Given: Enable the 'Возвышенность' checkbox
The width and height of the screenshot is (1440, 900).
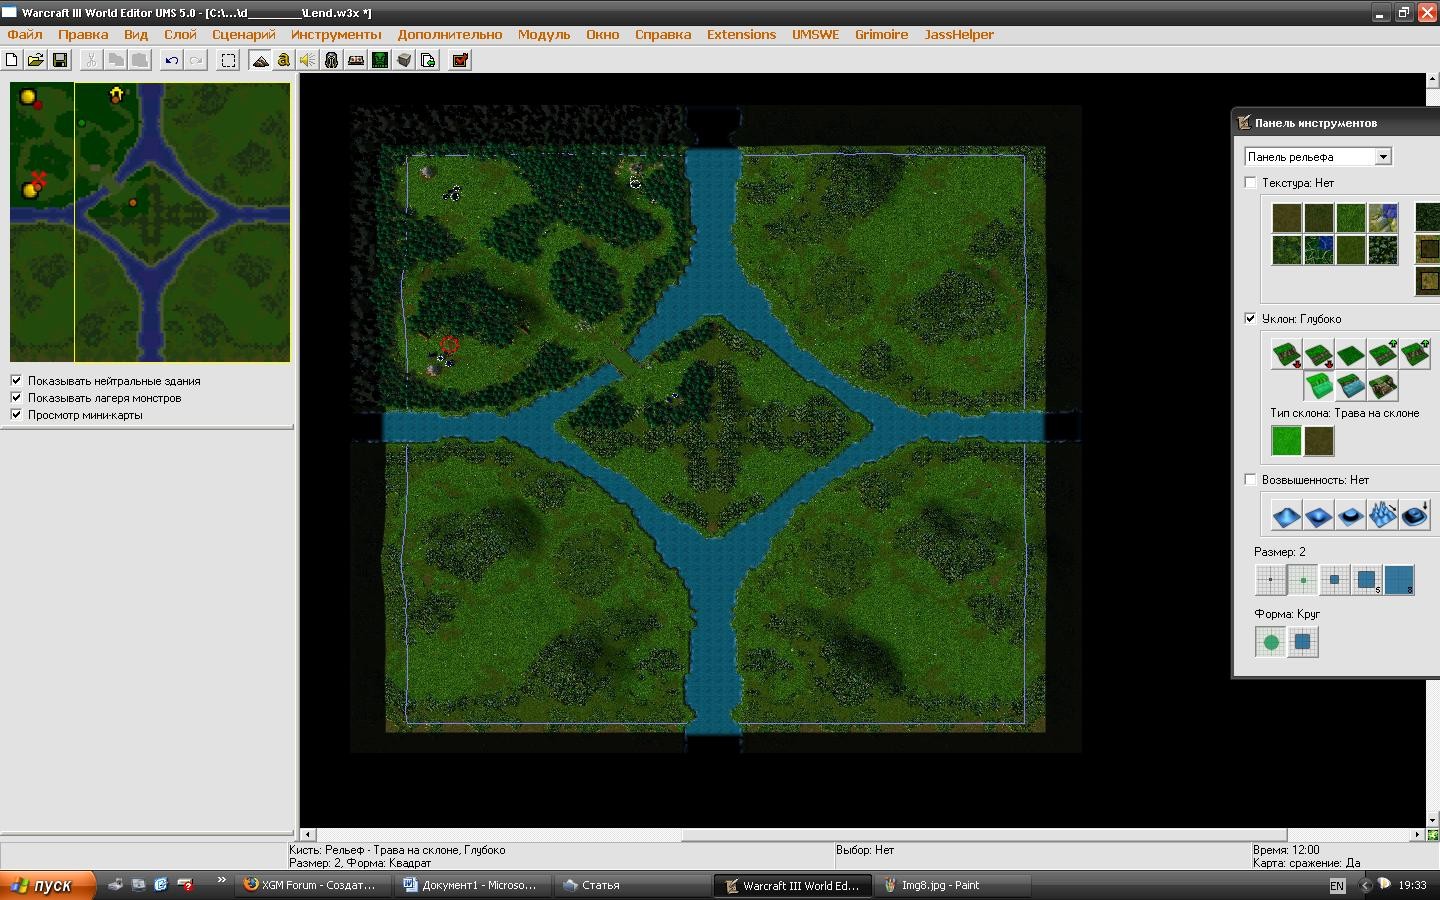Looking at the screenshot, I should (x=1250, y=480).
